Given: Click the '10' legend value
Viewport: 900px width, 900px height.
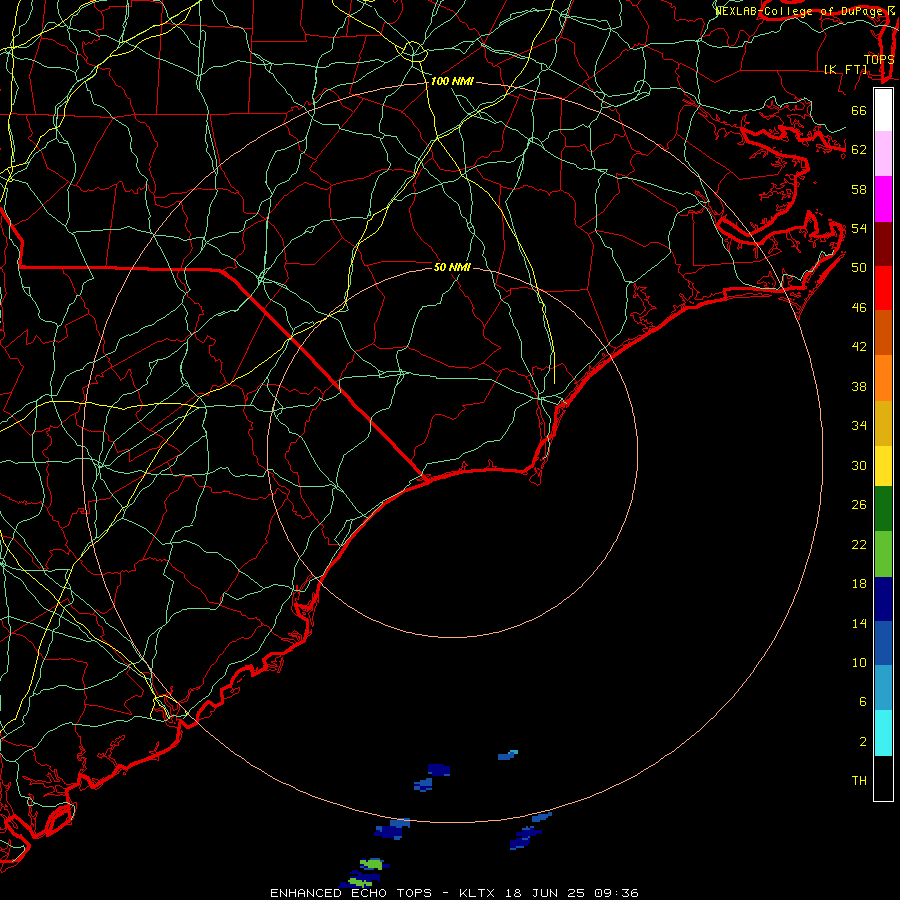Looking at the screenshot, I should 859,663.
